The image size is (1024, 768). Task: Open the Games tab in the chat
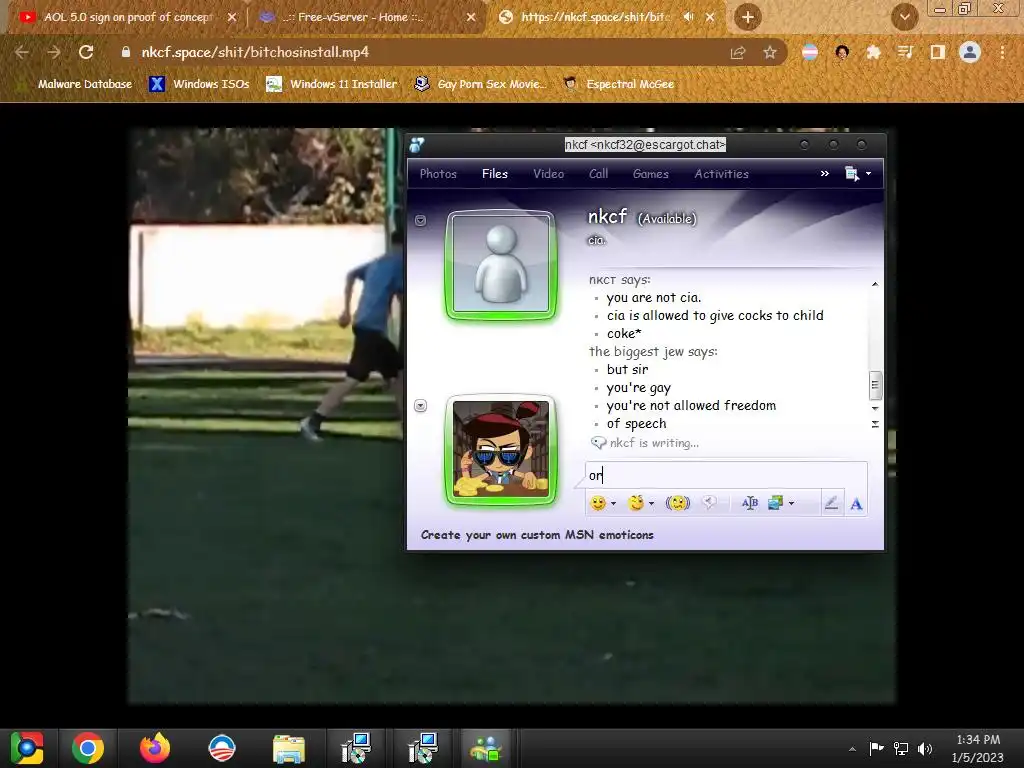click(650, 174)
